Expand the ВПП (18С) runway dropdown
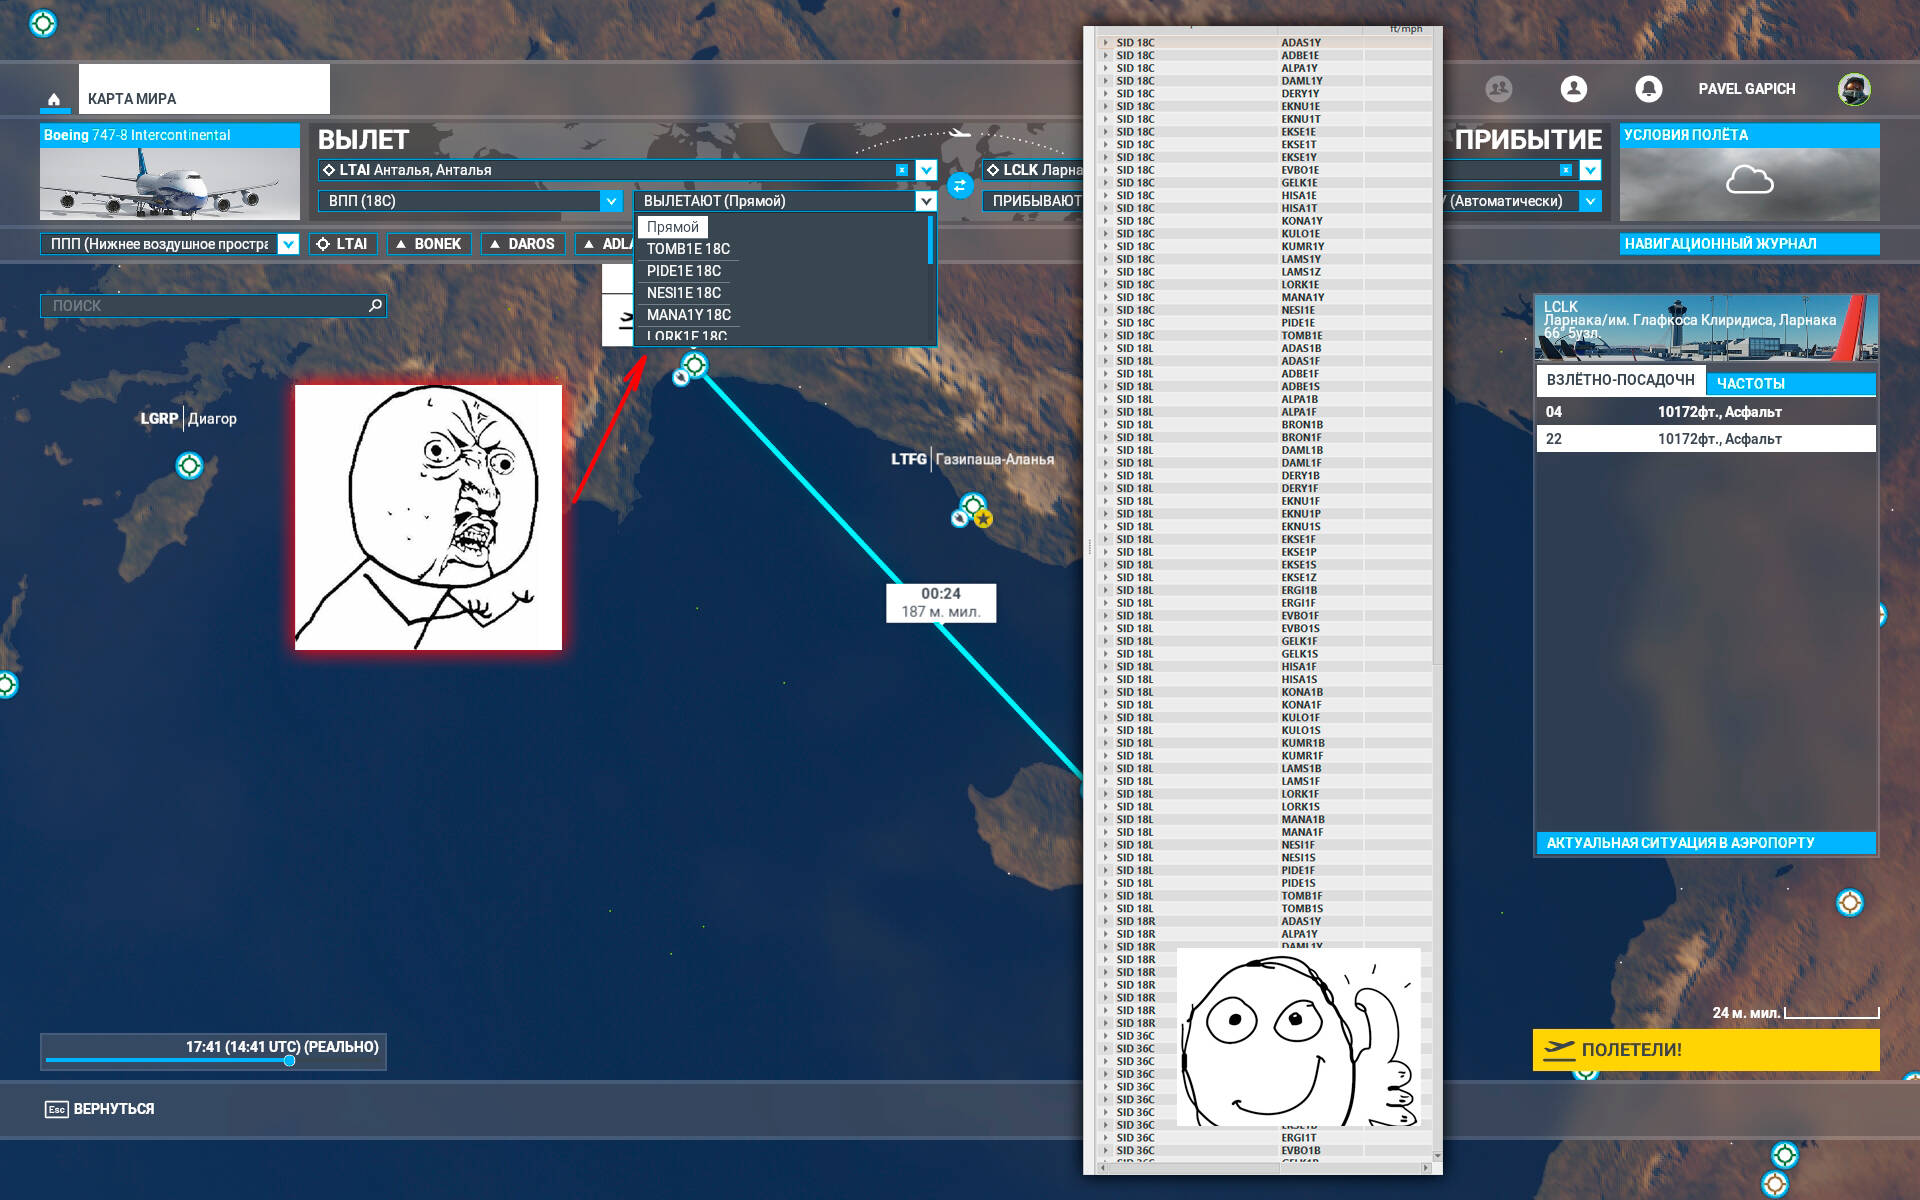Viewport: 1920px width, 1200px height. [611, 201]
